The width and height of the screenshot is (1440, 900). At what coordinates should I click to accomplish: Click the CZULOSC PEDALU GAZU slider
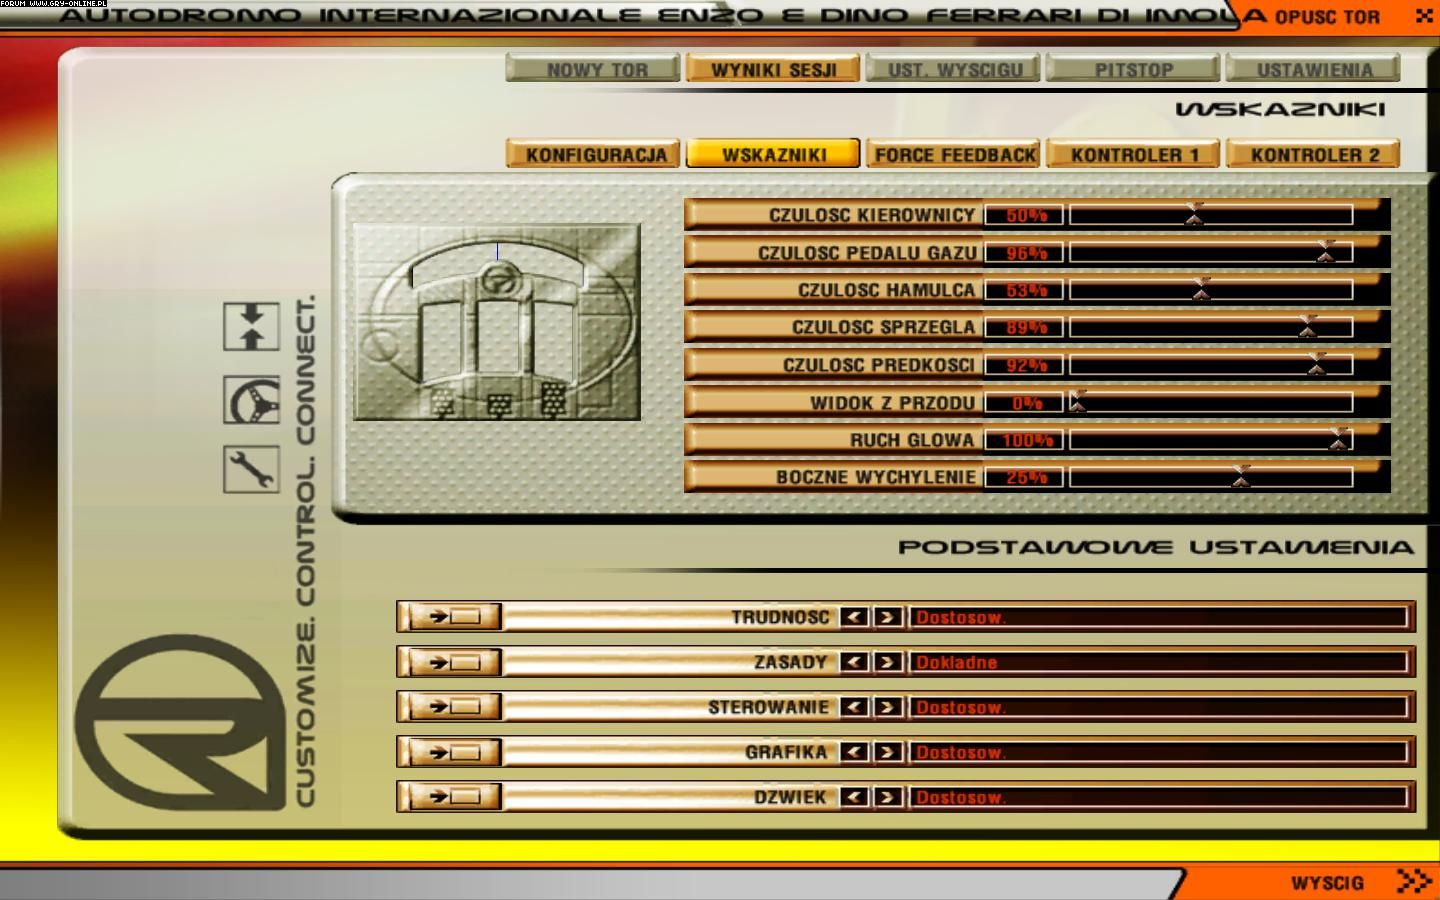(x=1211, y=252)
